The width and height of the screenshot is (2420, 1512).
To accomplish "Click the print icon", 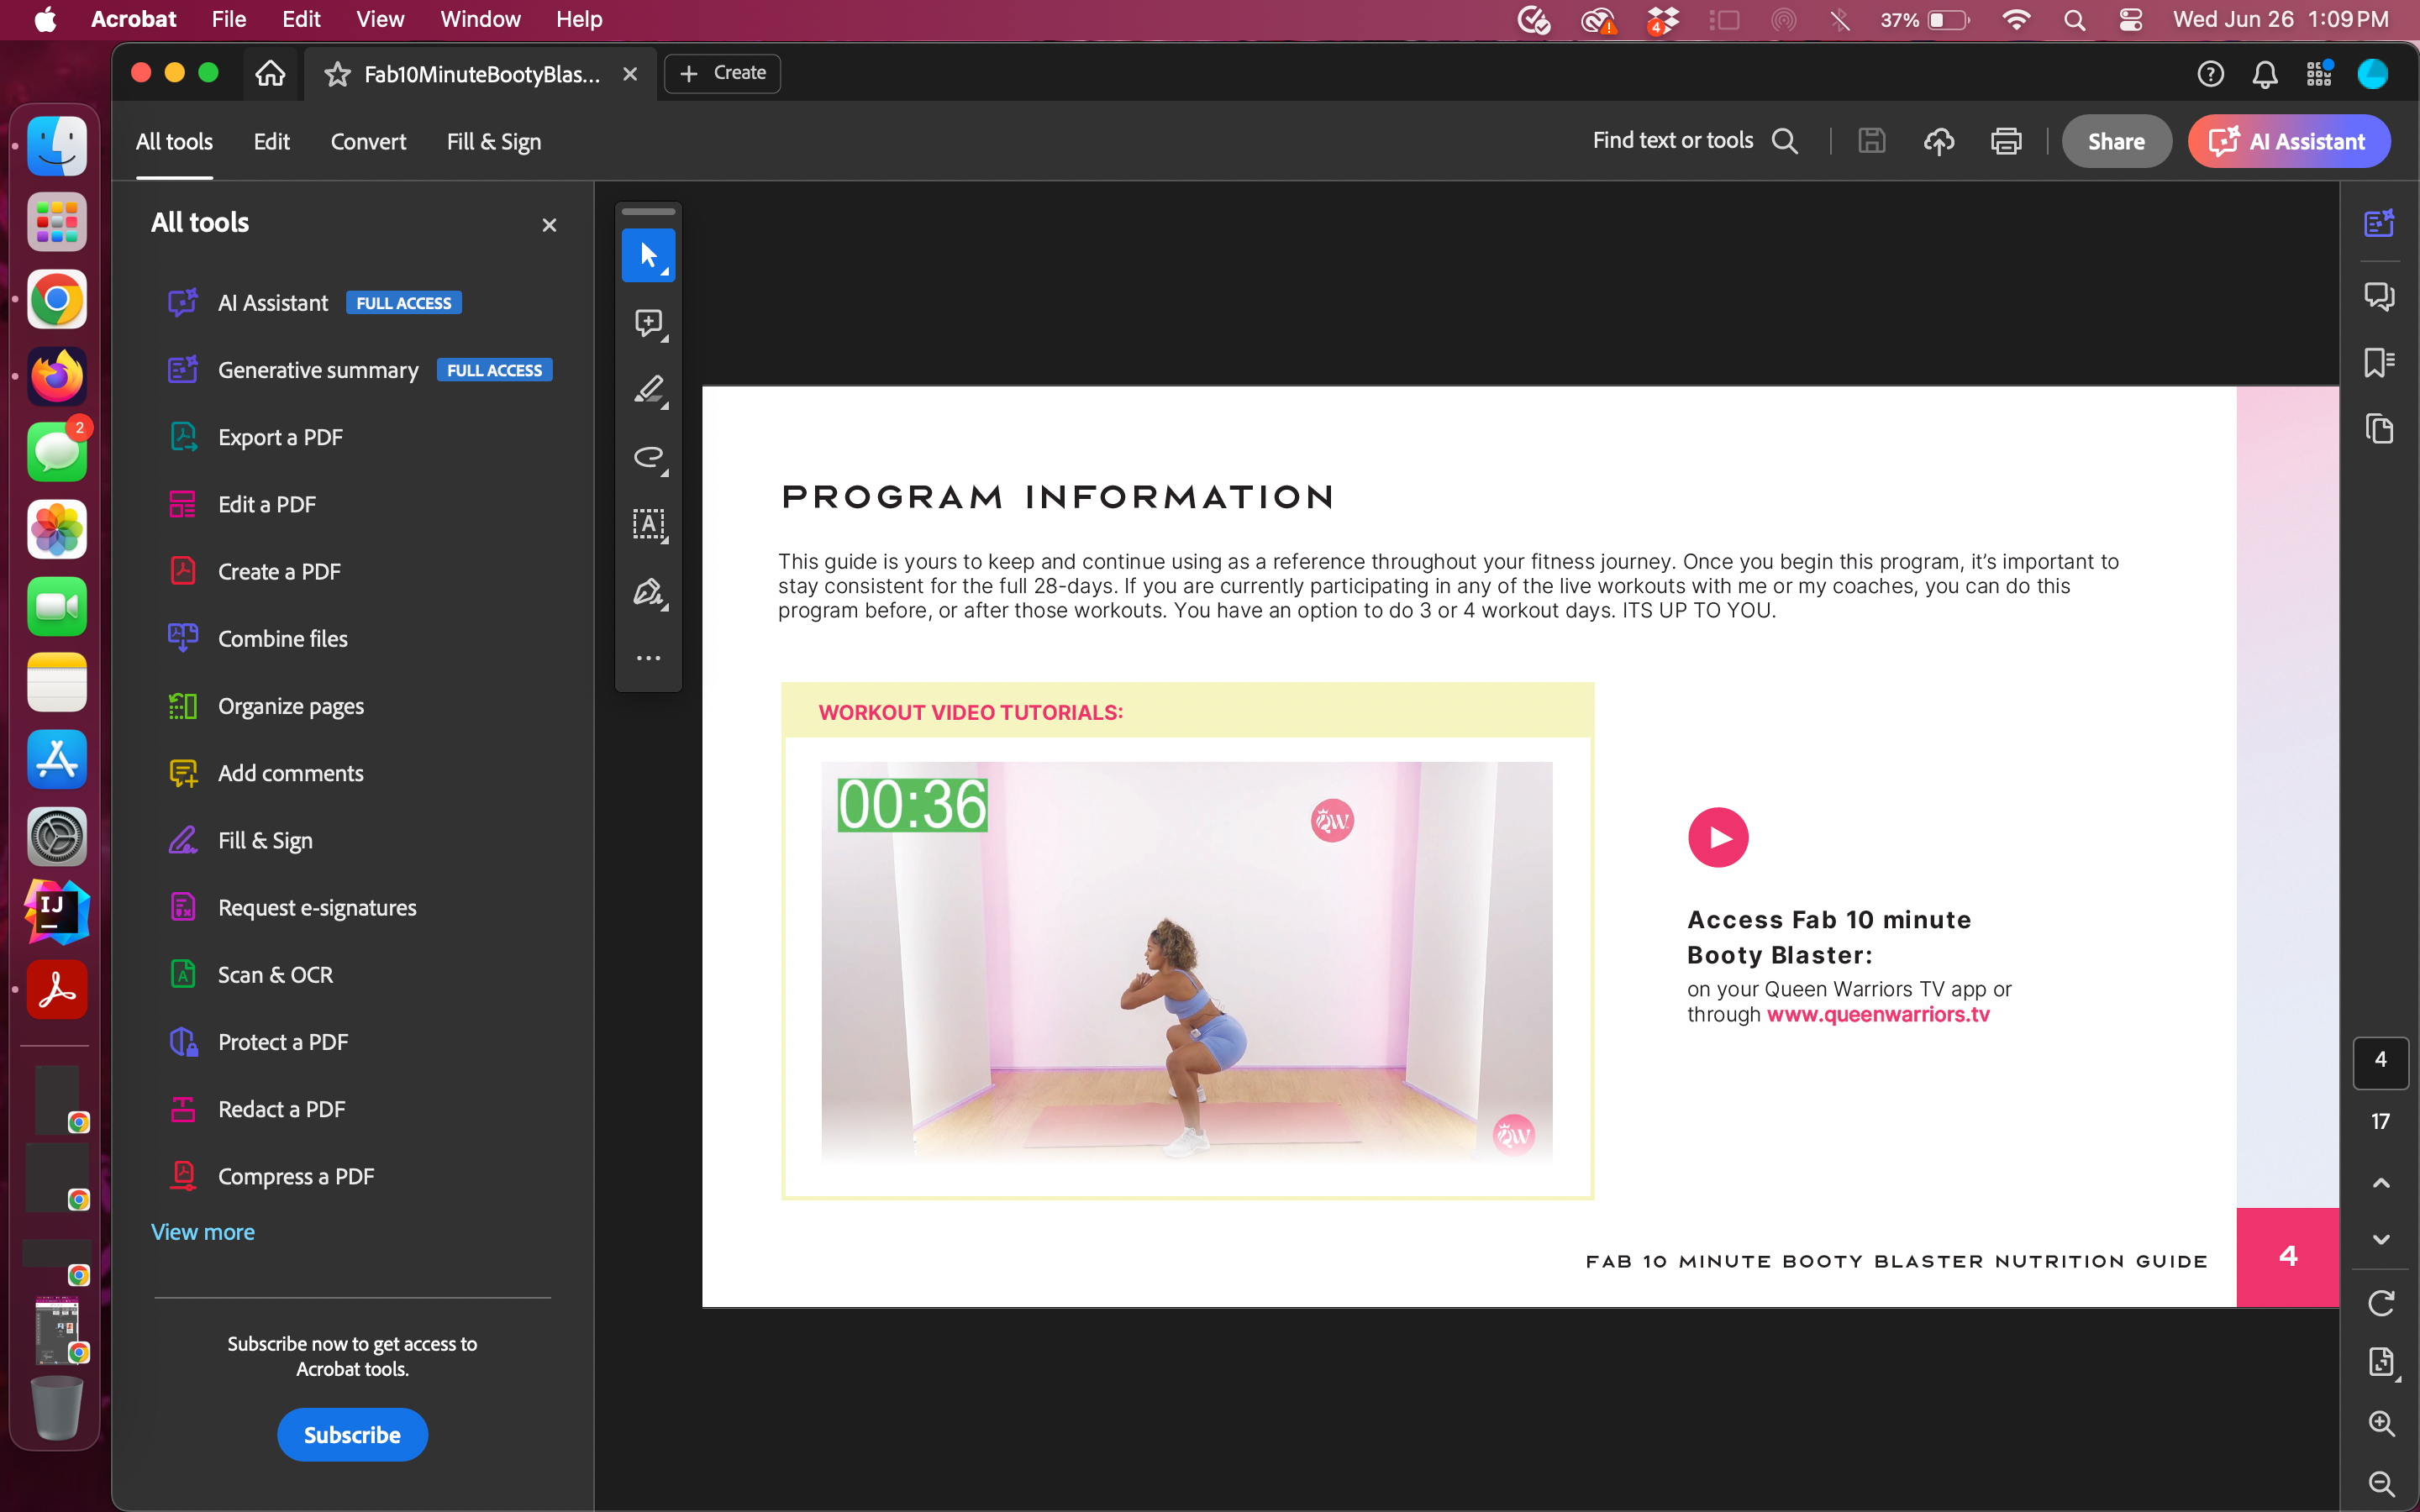I will coord(2005,142).
